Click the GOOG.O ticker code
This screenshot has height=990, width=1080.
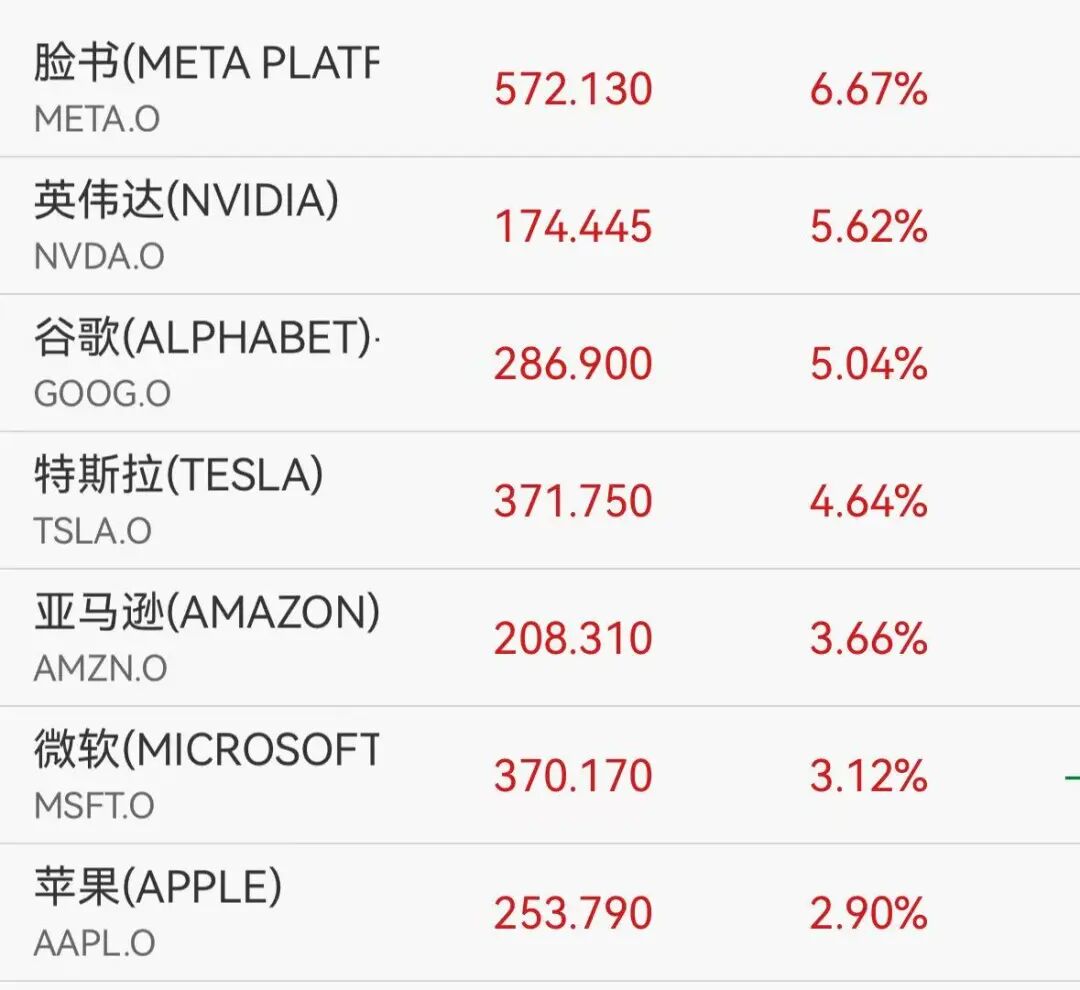tap(102, 394)
